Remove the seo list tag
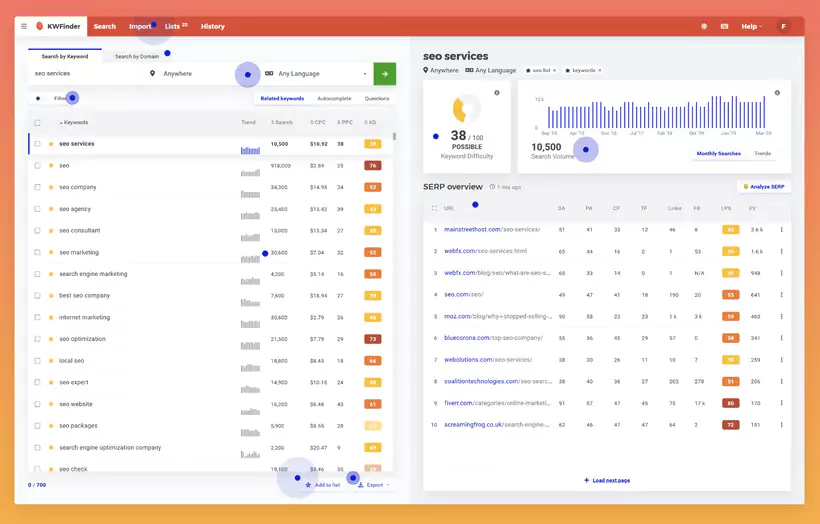The width and height of the screenshot is (820, 524). [x=554, y=70]
